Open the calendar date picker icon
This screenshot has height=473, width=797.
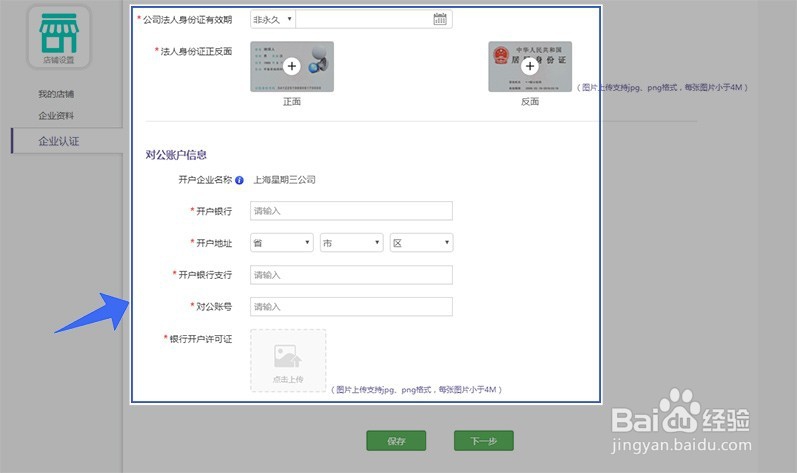(440, 19)
